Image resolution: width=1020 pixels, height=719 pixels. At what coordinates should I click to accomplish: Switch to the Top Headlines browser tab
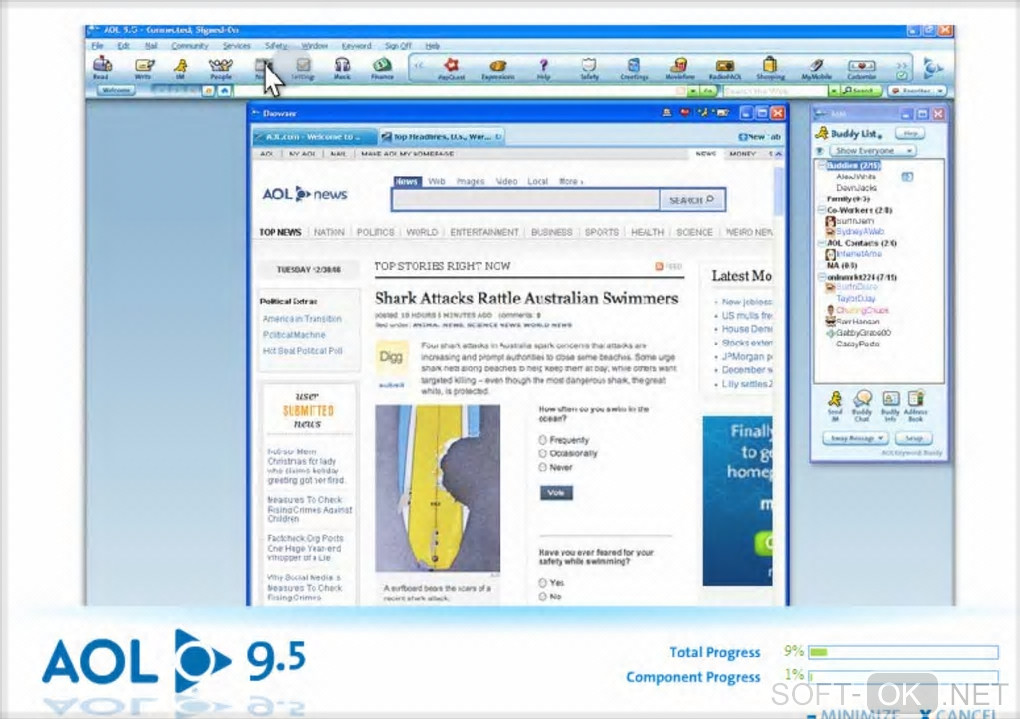pyautogui.click(x=441, y=137)
